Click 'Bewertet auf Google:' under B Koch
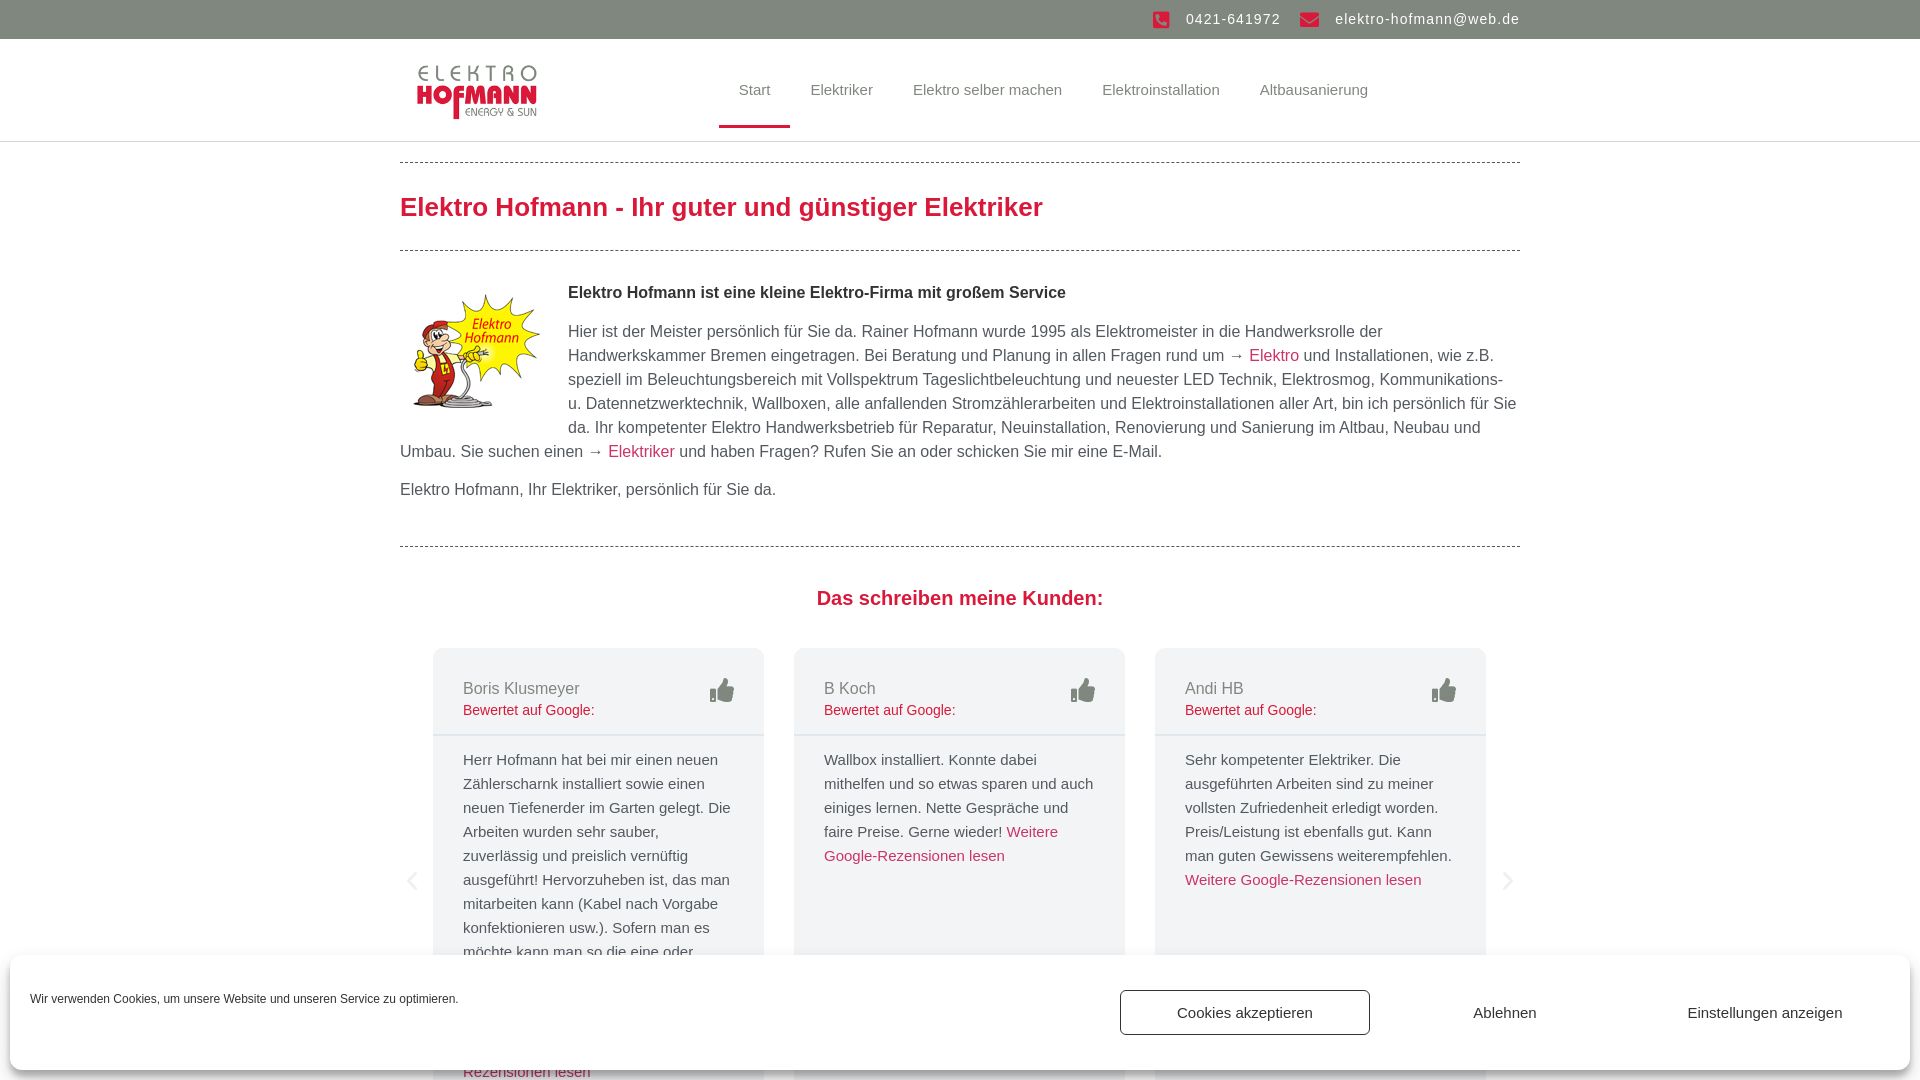 tap(889, 710)
